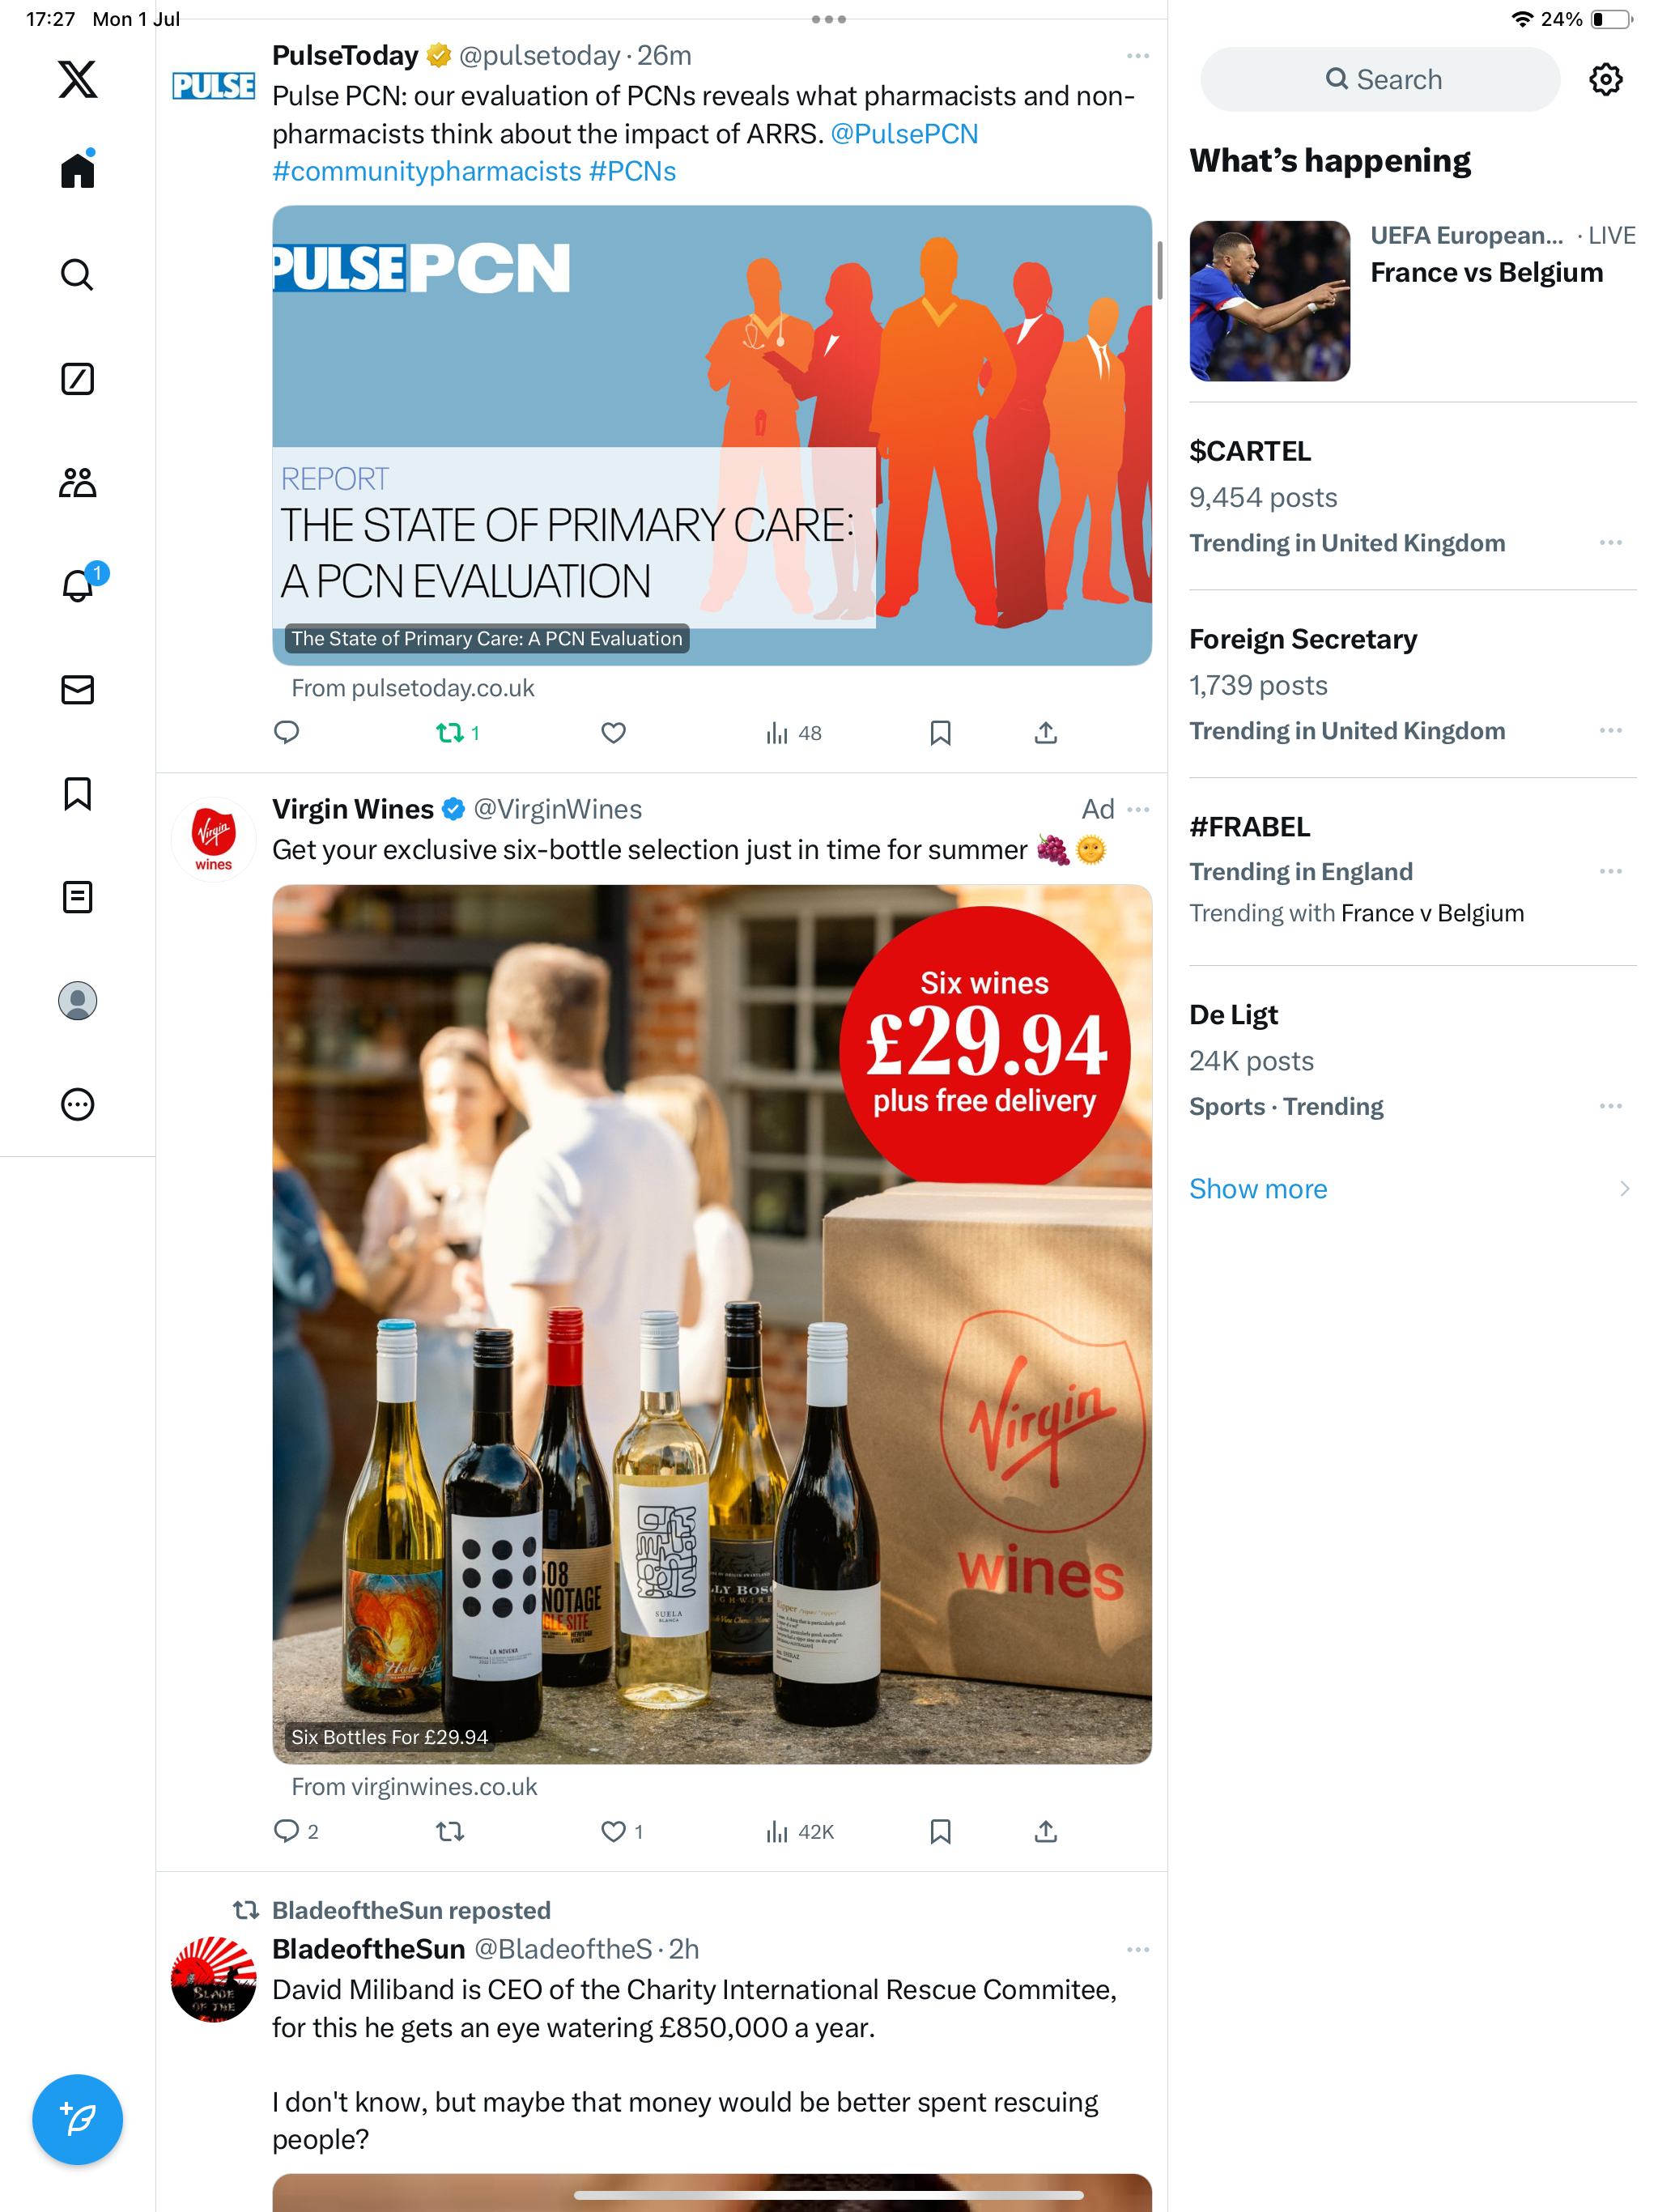The image size is (1658, 2212).
Task: Compose a new post with floating button
Action: coord(77,2119)
